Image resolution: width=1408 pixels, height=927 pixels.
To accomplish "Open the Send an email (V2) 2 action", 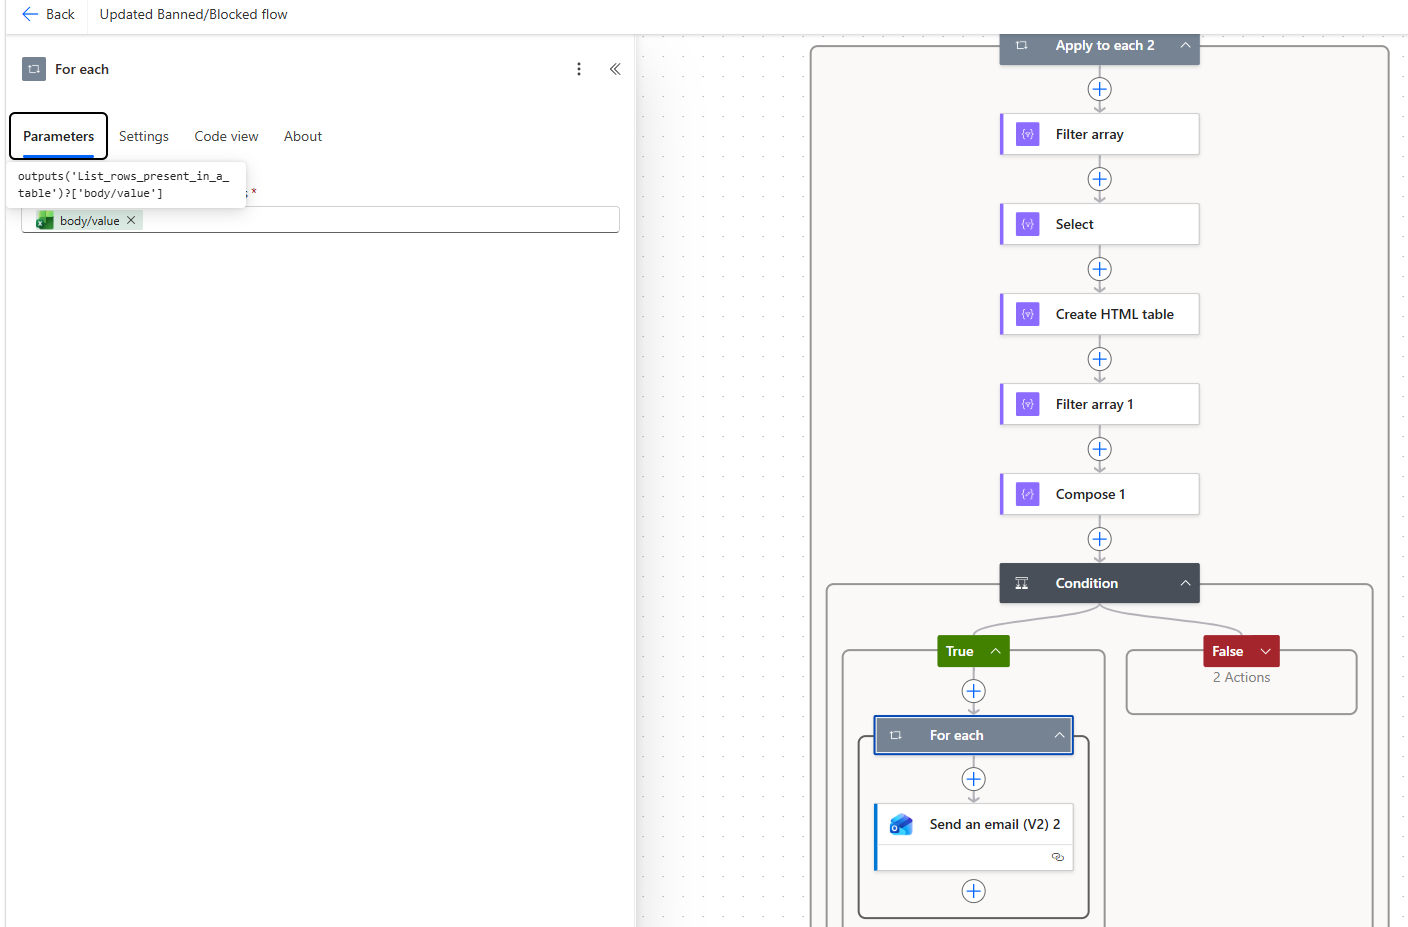I will coord(974,837).
